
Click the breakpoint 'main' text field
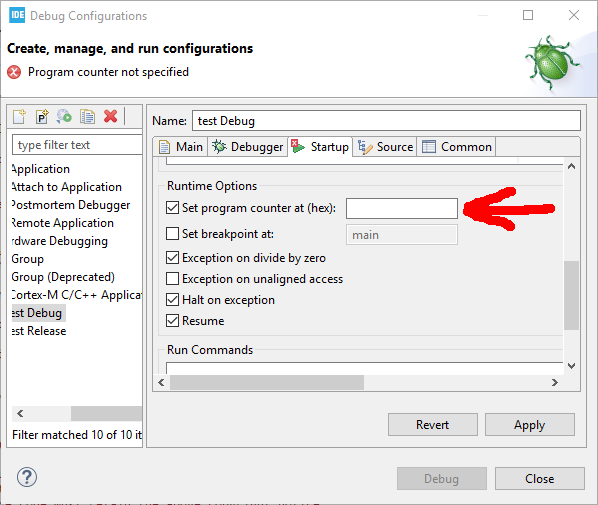402,235
